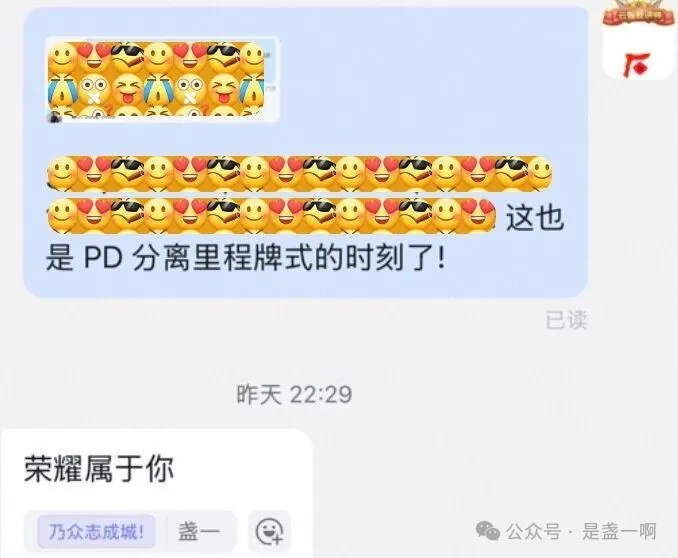678x558 pixels.
Task: Select the '乃众志成城!' reaction chip
Action: tap(96, 532)
